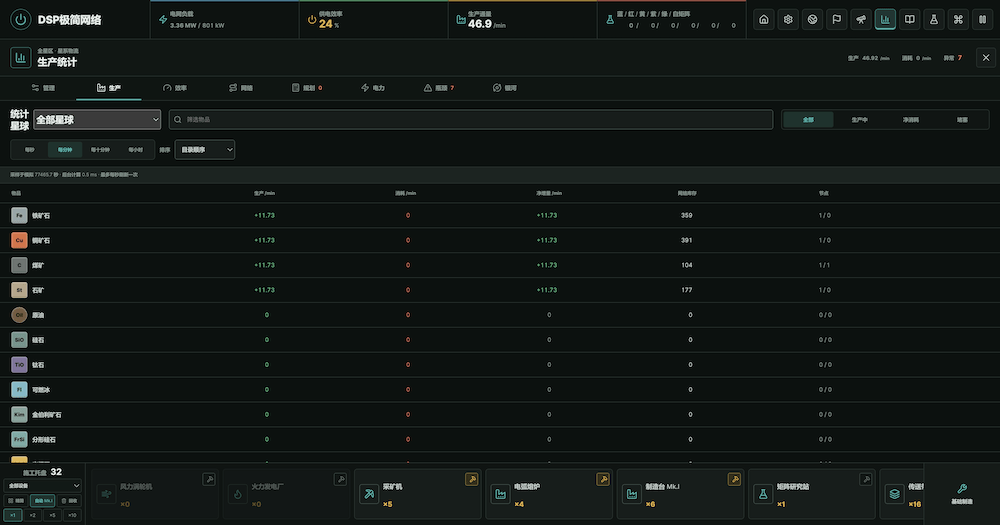Select the 每小时 time unit option
The image size is (1000, 525).
tap(135, 150)
